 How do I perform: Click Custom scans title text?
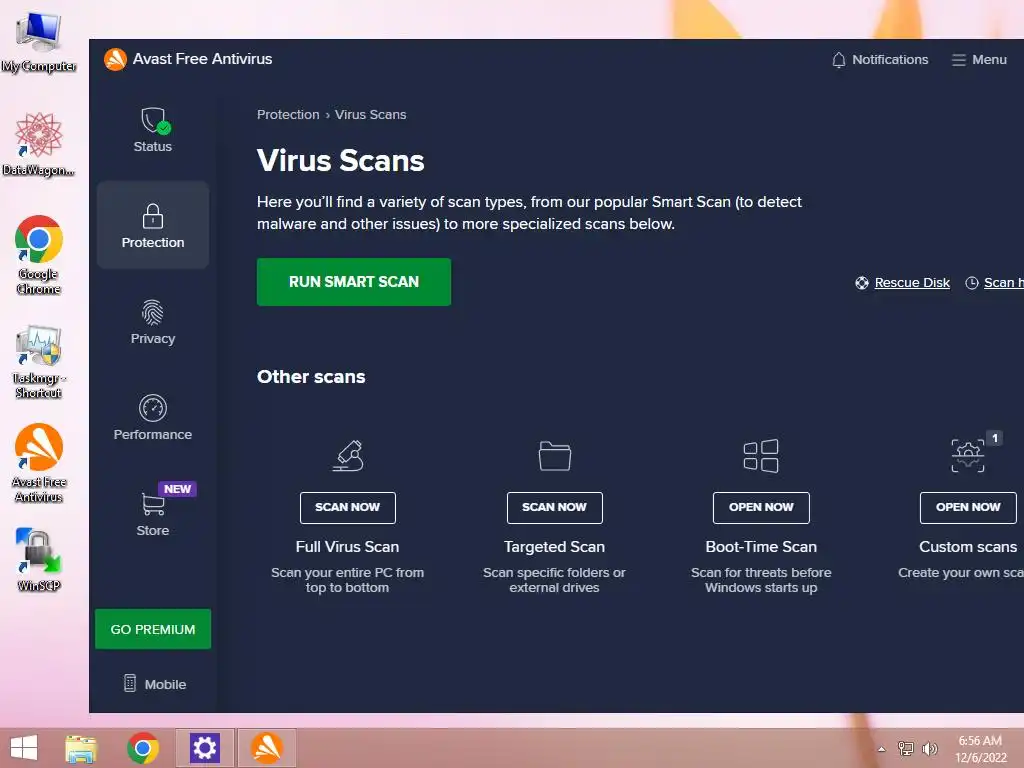click(x=968, y=547)
